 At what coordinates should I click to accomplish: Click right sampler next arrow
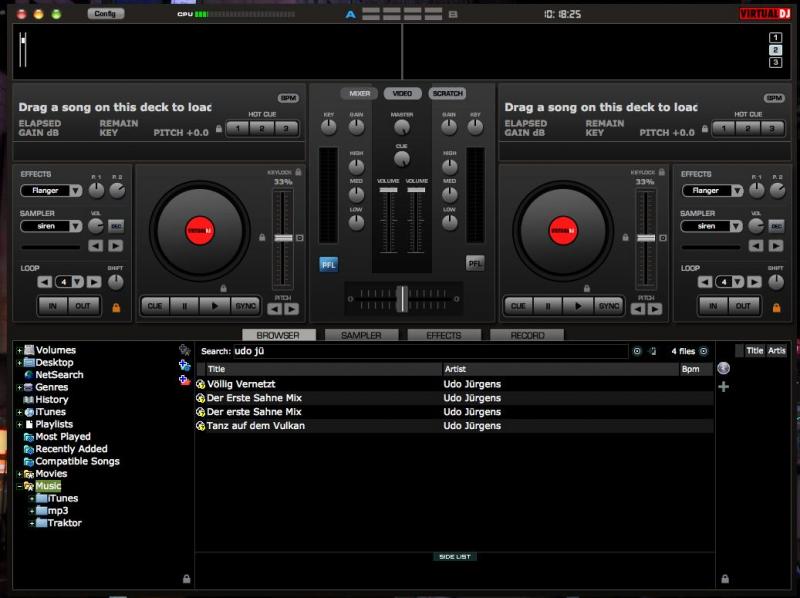(x=776, y=246)
